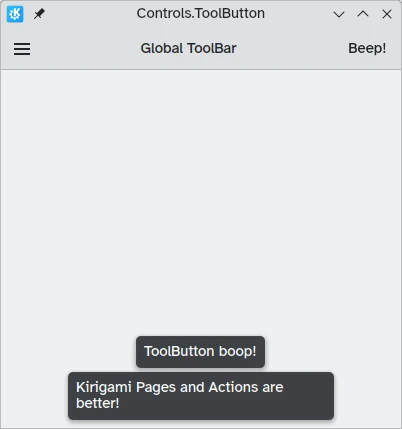402x429 pixels.
Task: Click the Beep! tool button
Action: 367,48
